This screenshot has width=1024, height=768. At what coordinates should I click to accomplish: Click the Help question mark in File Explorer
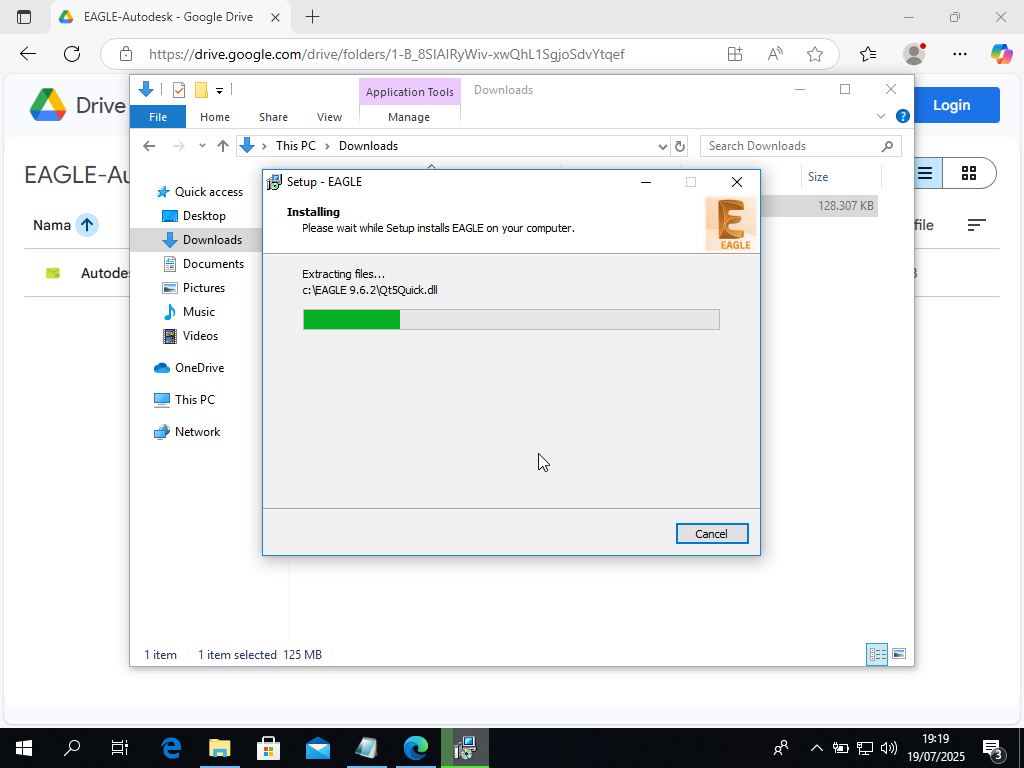902,115
